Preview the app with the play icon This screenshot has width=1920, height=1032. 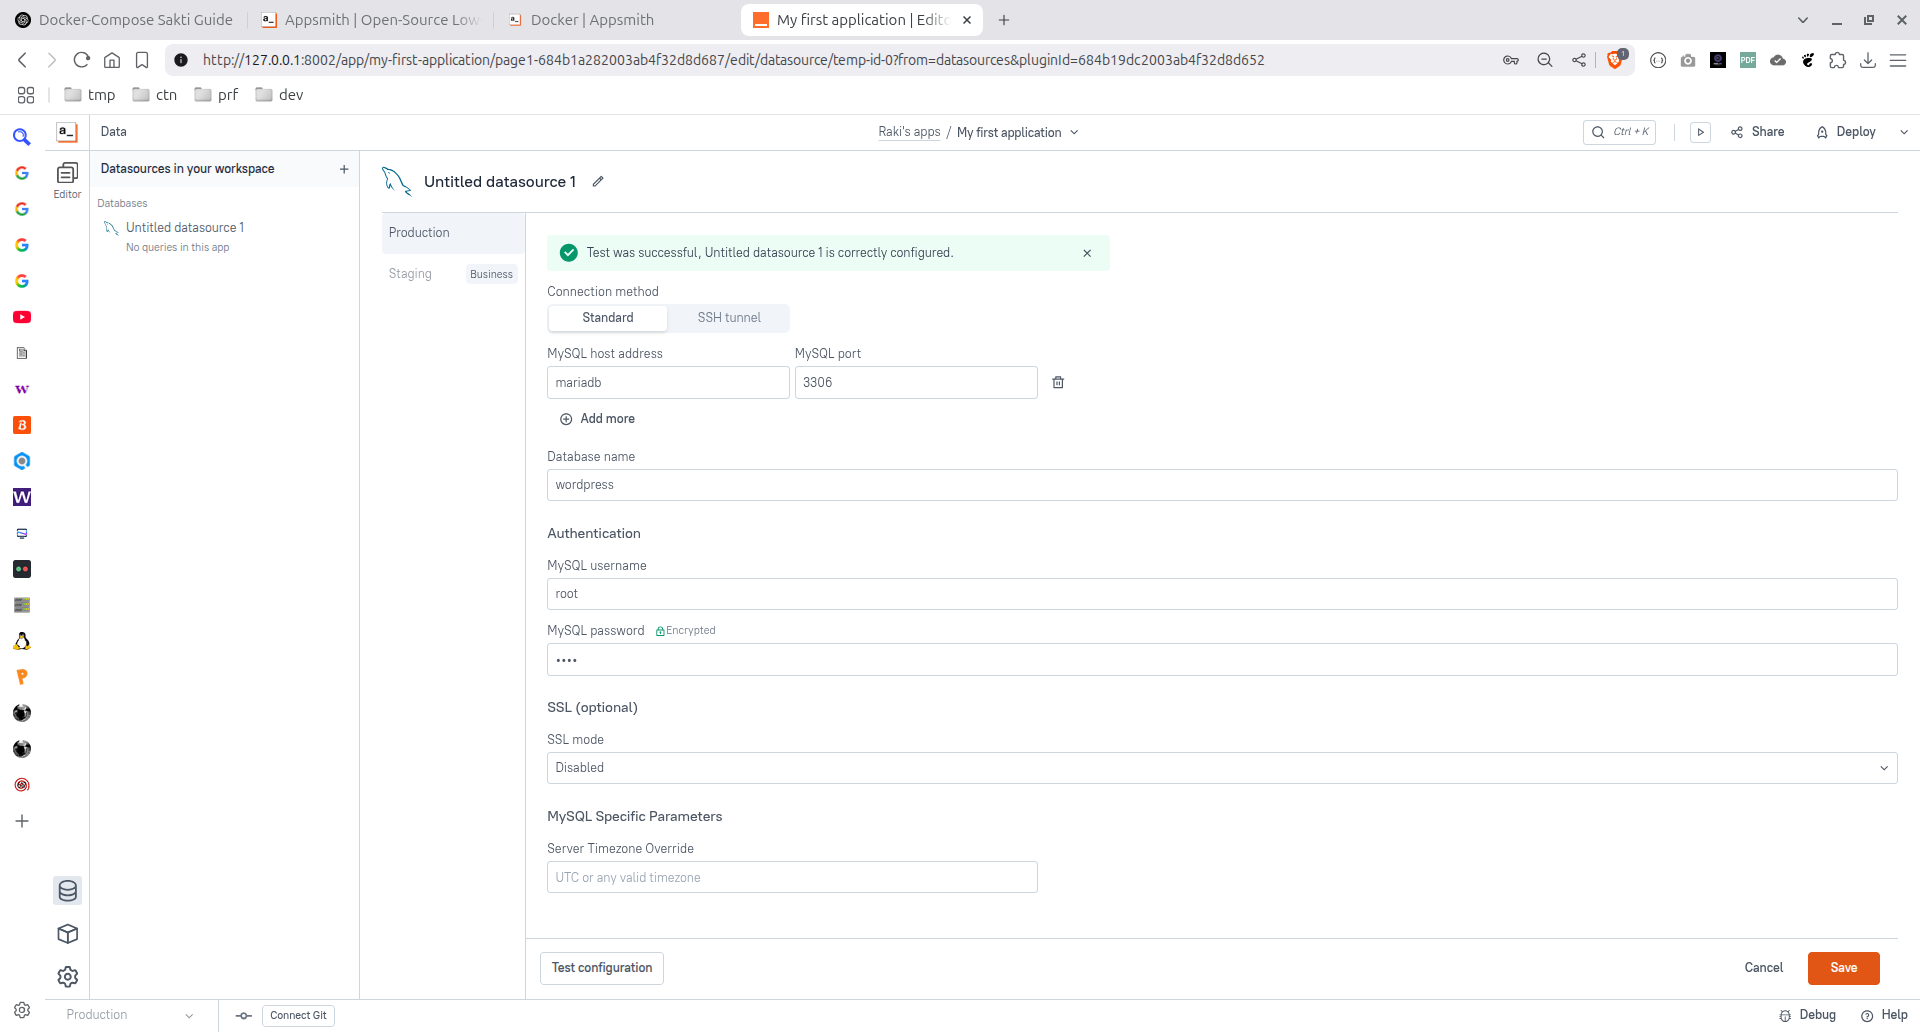(1700, 132)
